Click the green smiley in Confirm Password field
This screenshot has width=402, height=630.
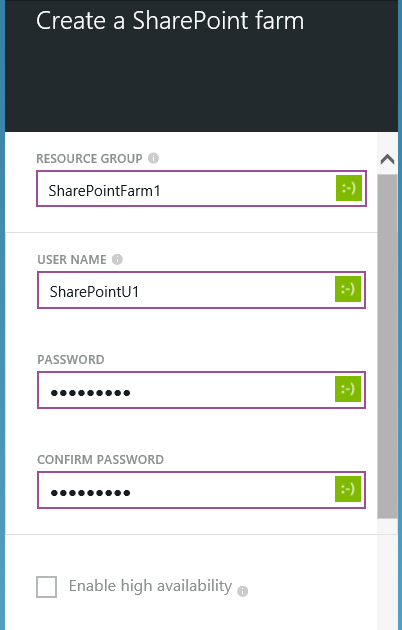[348, 489]
